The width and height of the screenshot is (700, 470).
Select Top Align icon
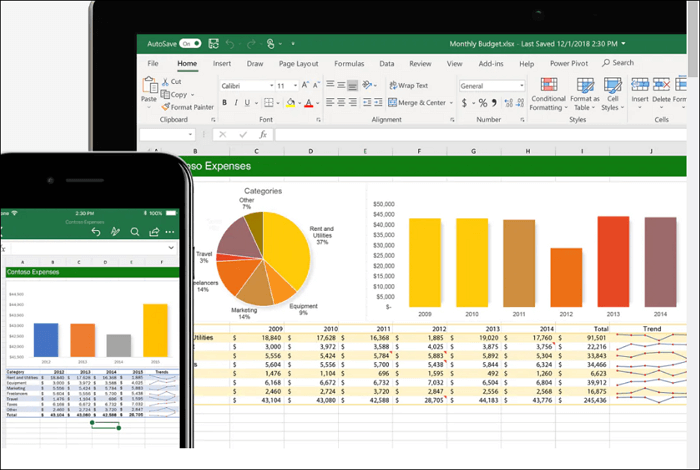tap(330, 84)
